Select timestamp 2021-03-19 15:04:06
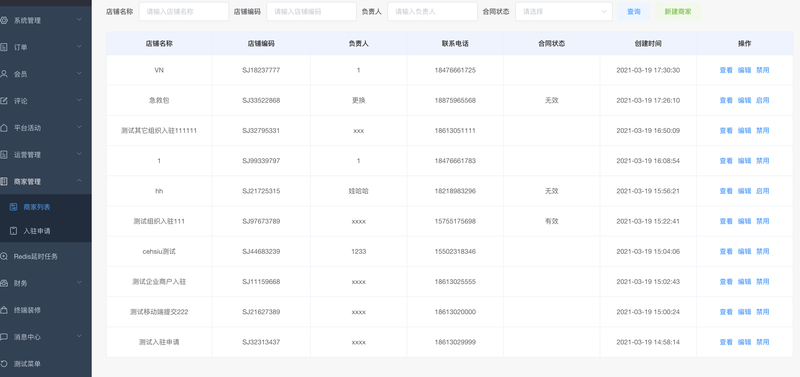This screenshot has width=800, height=377. pyautogui.click(x=648, y=251)
